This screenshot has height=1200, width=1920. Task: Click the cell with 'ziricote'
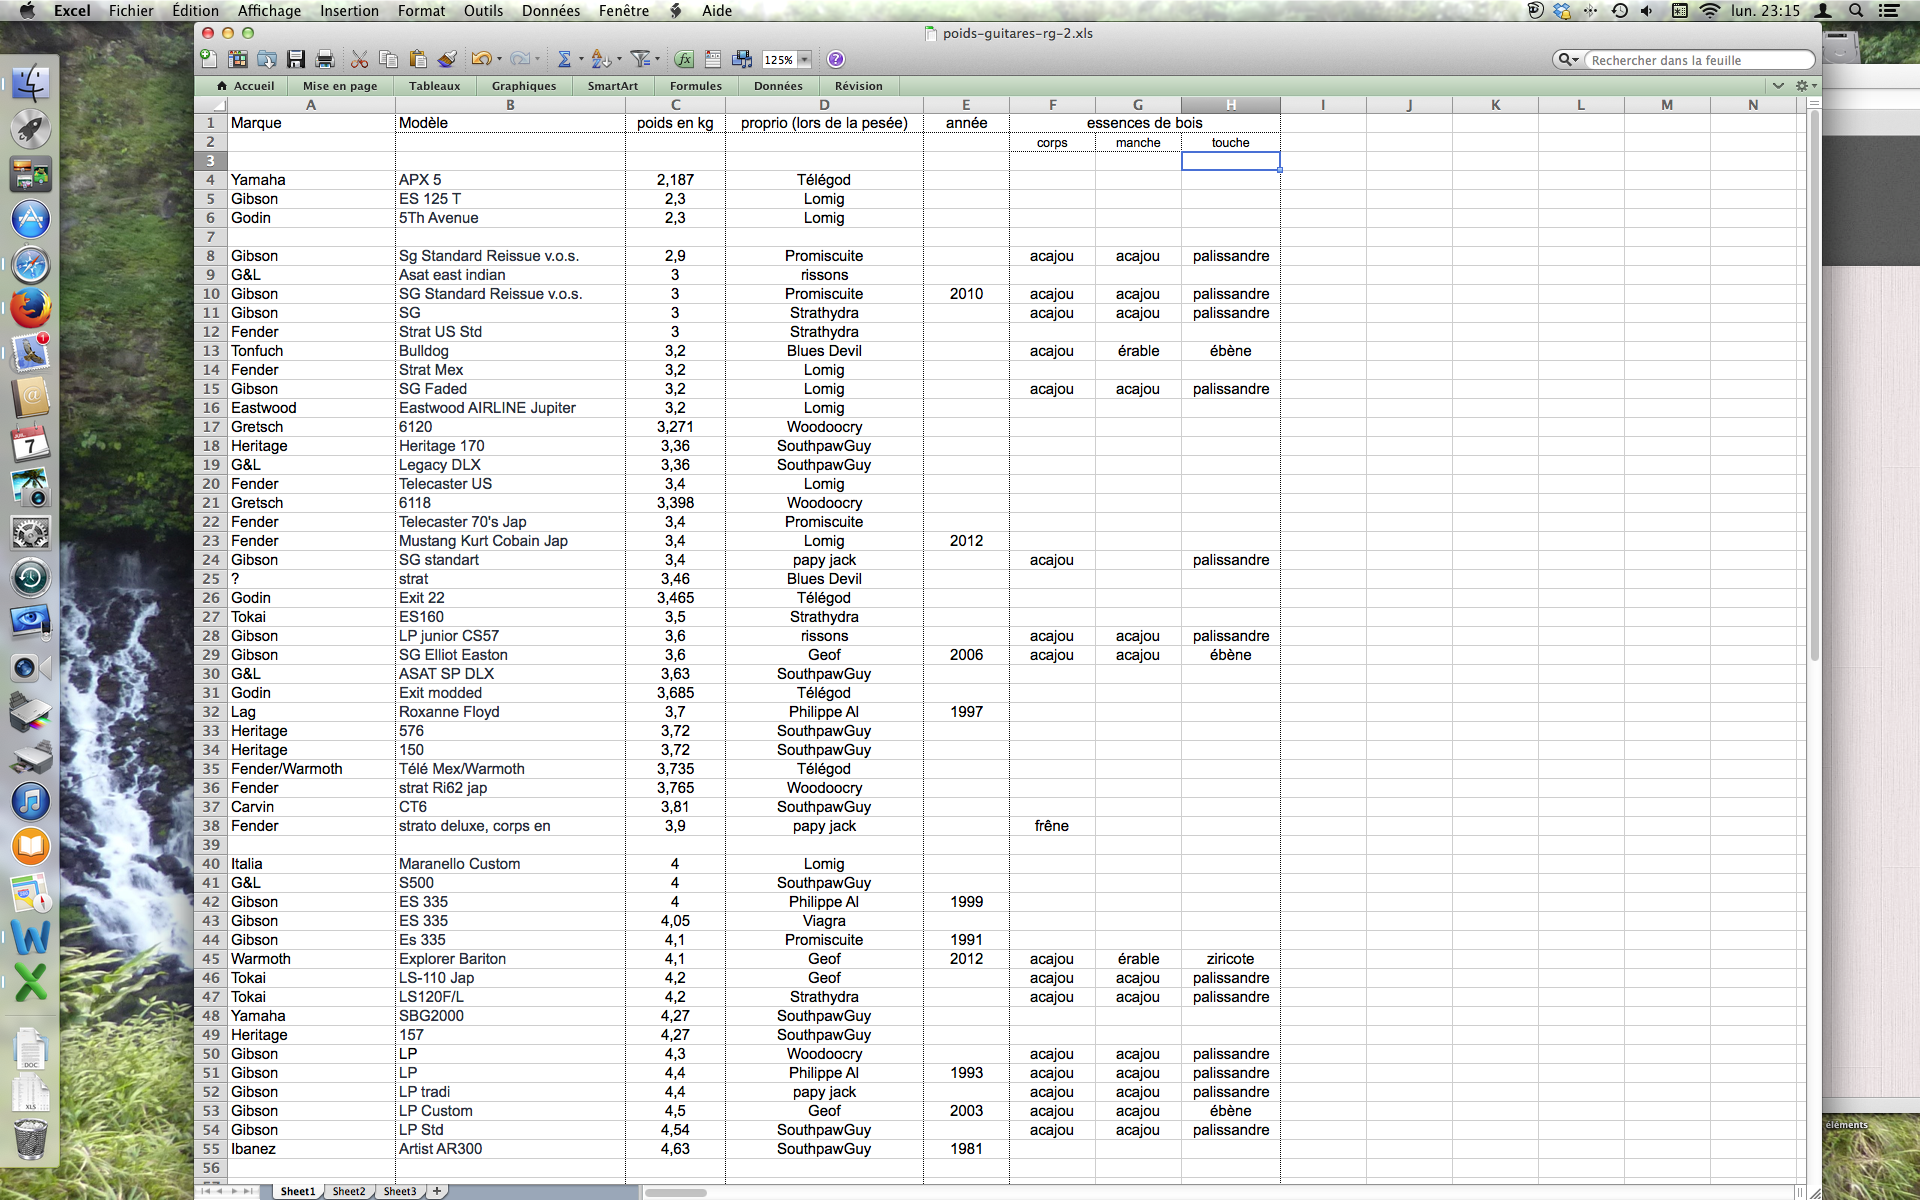pyautogui.click(x=1230, y=959)
